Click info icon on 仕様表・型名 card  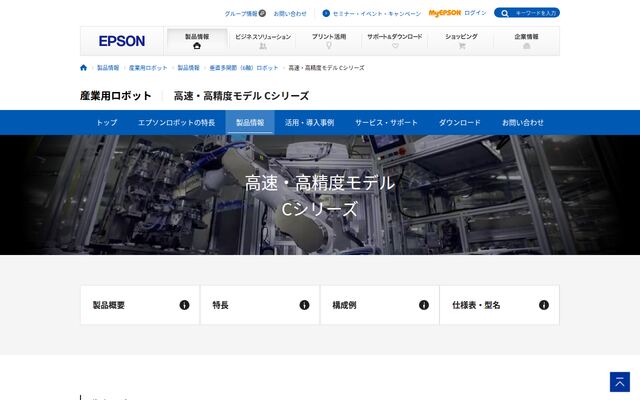pyautogui.click(x=544, y=305)
